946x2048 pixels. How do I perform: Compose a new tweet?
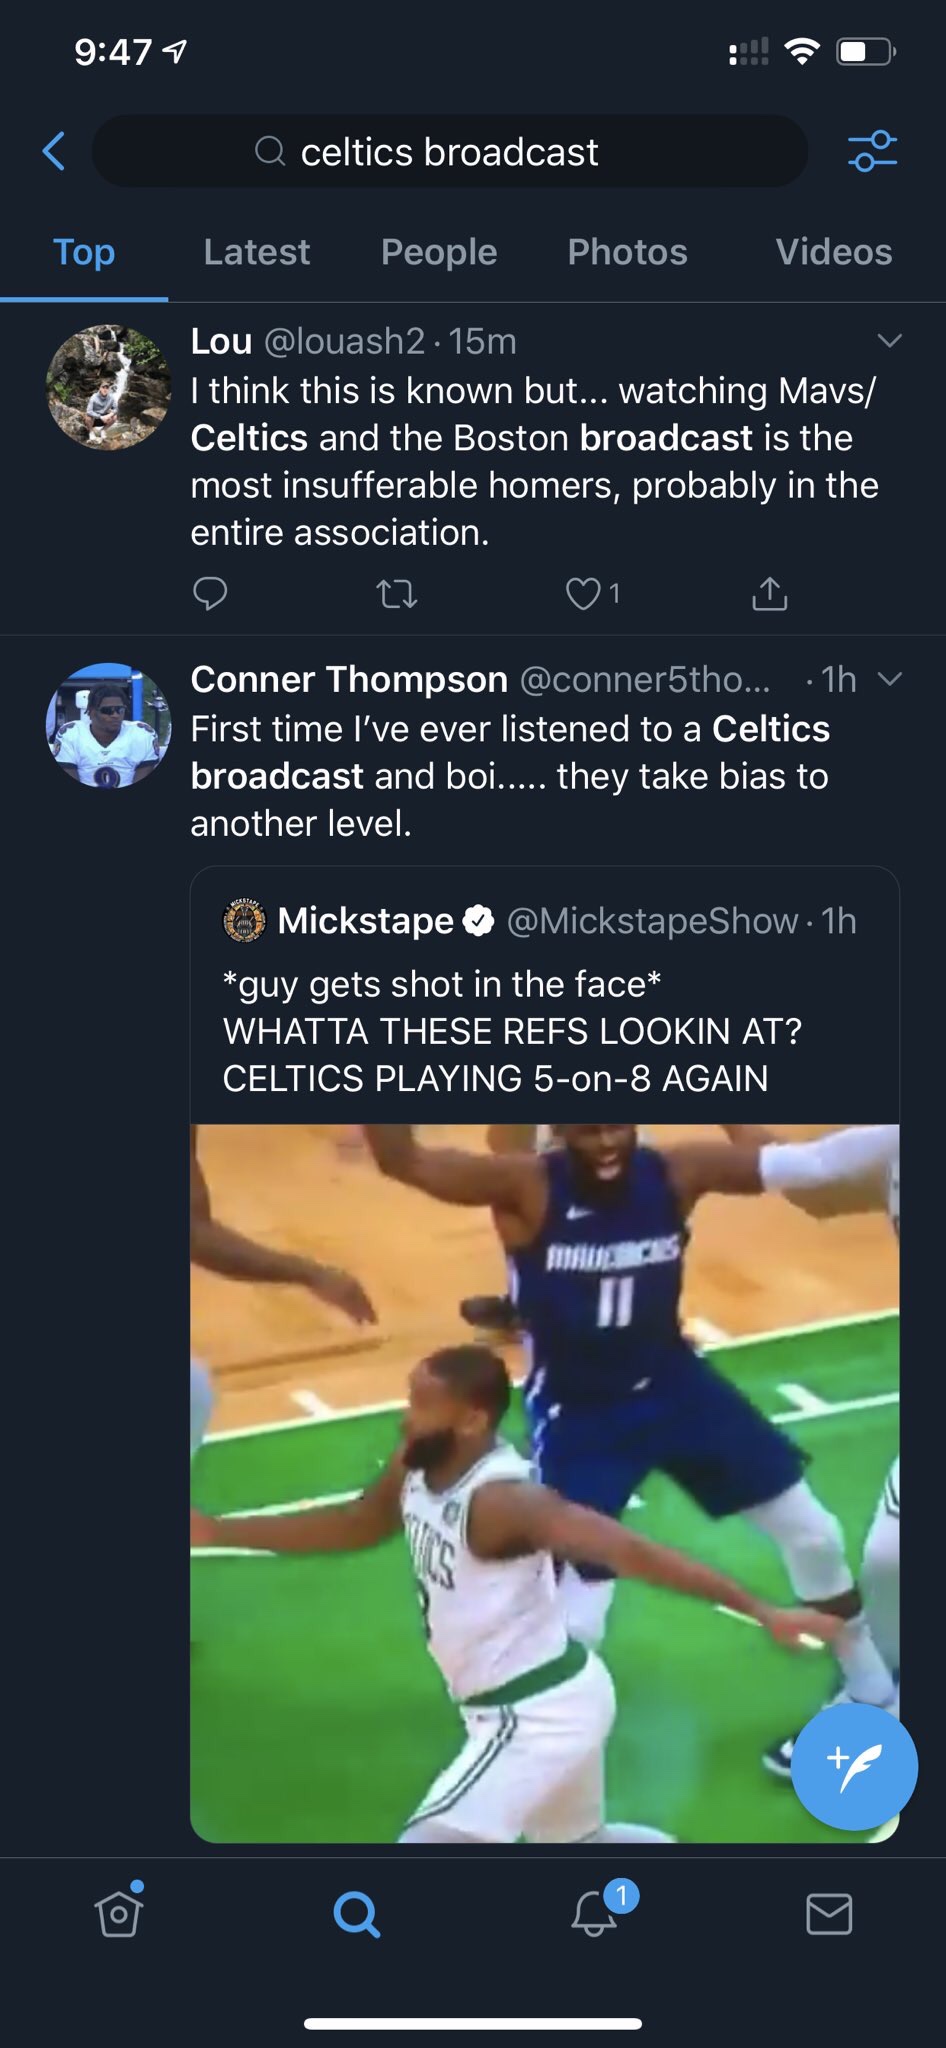[x=853, y=1767]
